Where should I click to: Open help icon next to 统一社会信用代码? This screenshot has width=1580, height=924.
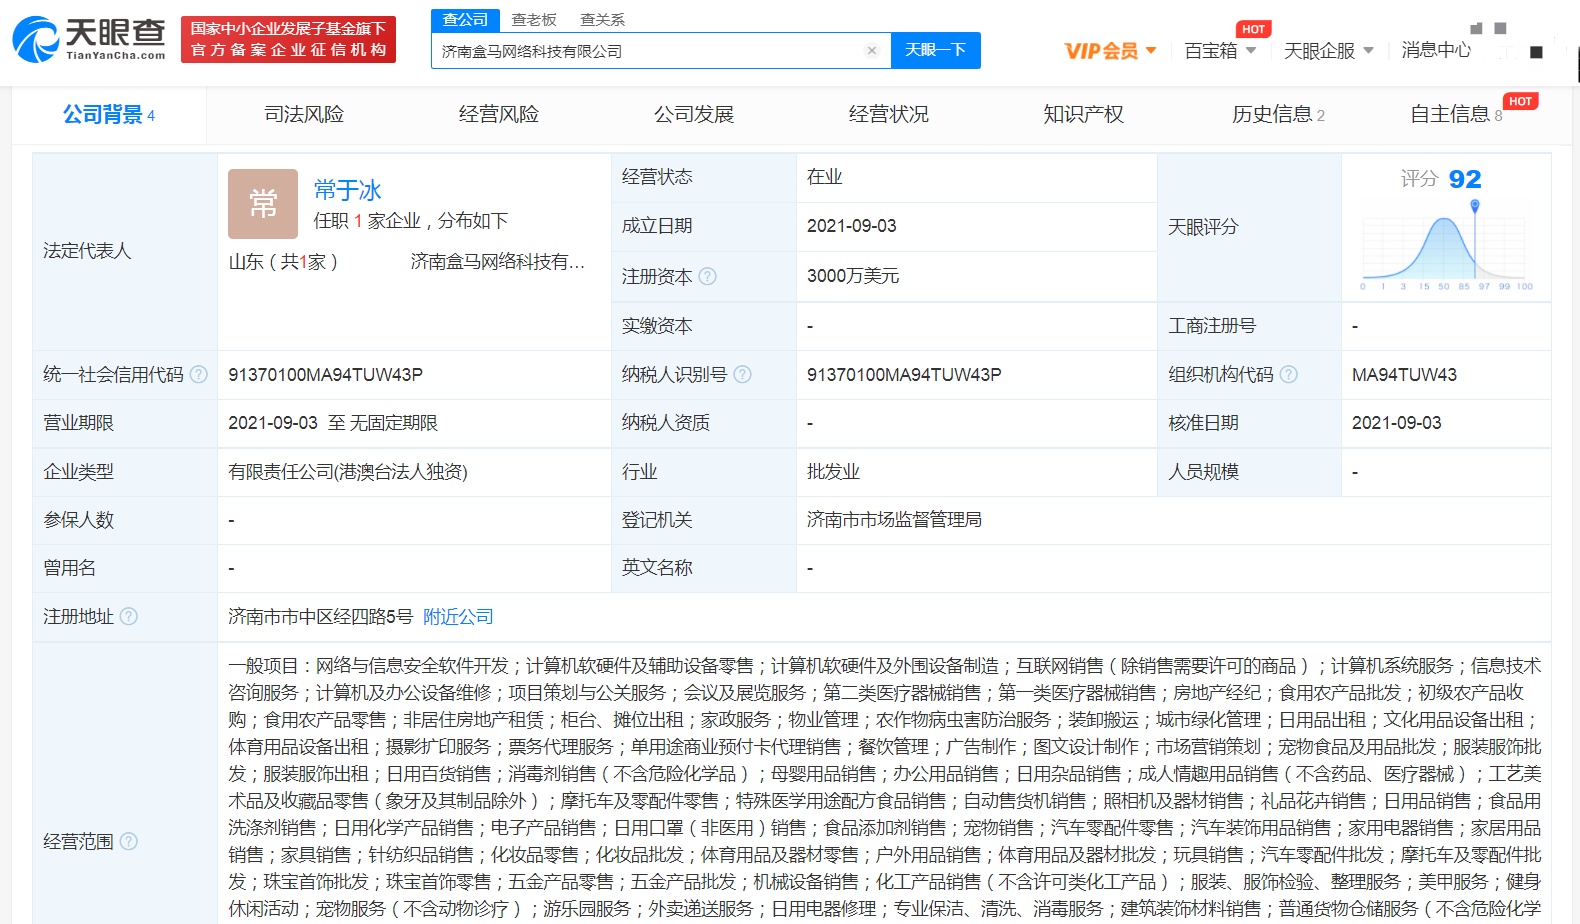pyautogui.click(x=199, y=374)
